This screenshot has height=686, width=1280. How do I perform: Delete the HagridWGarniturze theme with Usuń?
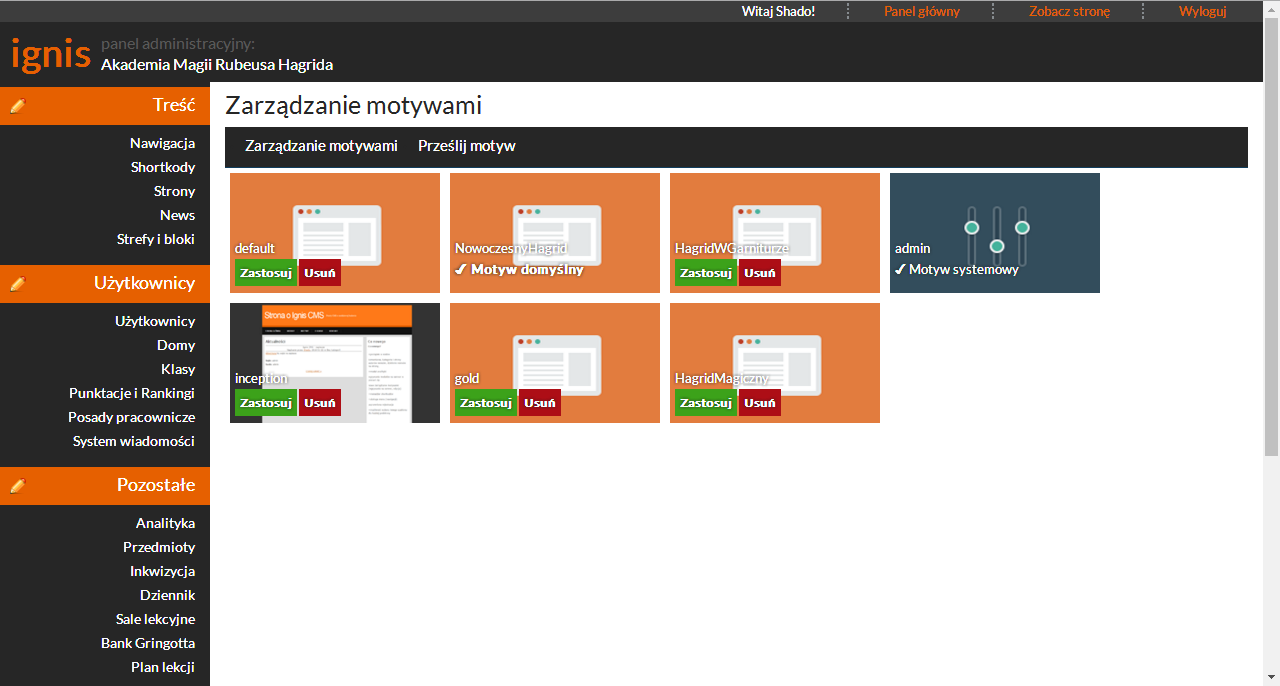tap(759, 273)
